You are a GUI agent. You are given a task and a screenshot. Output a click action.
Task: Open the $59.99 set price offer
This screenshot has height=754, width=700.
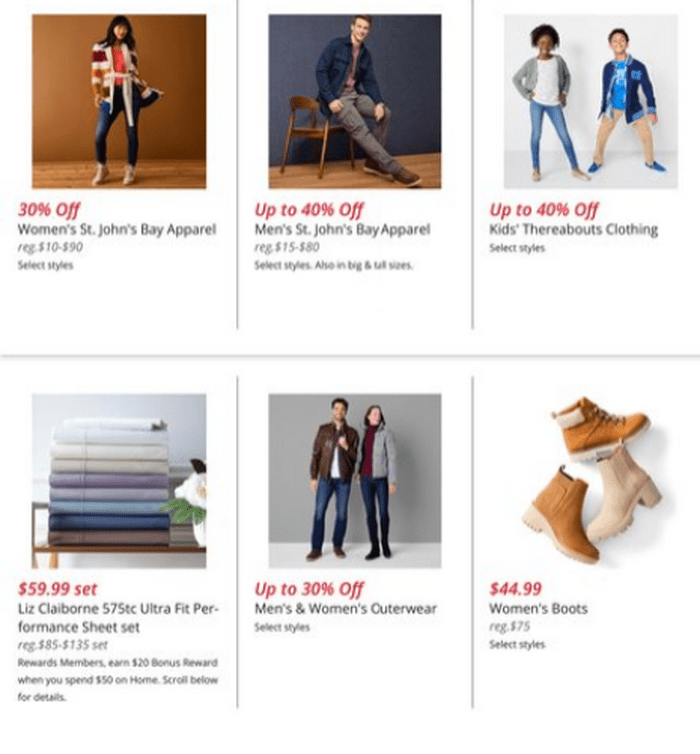pos(58,589)
